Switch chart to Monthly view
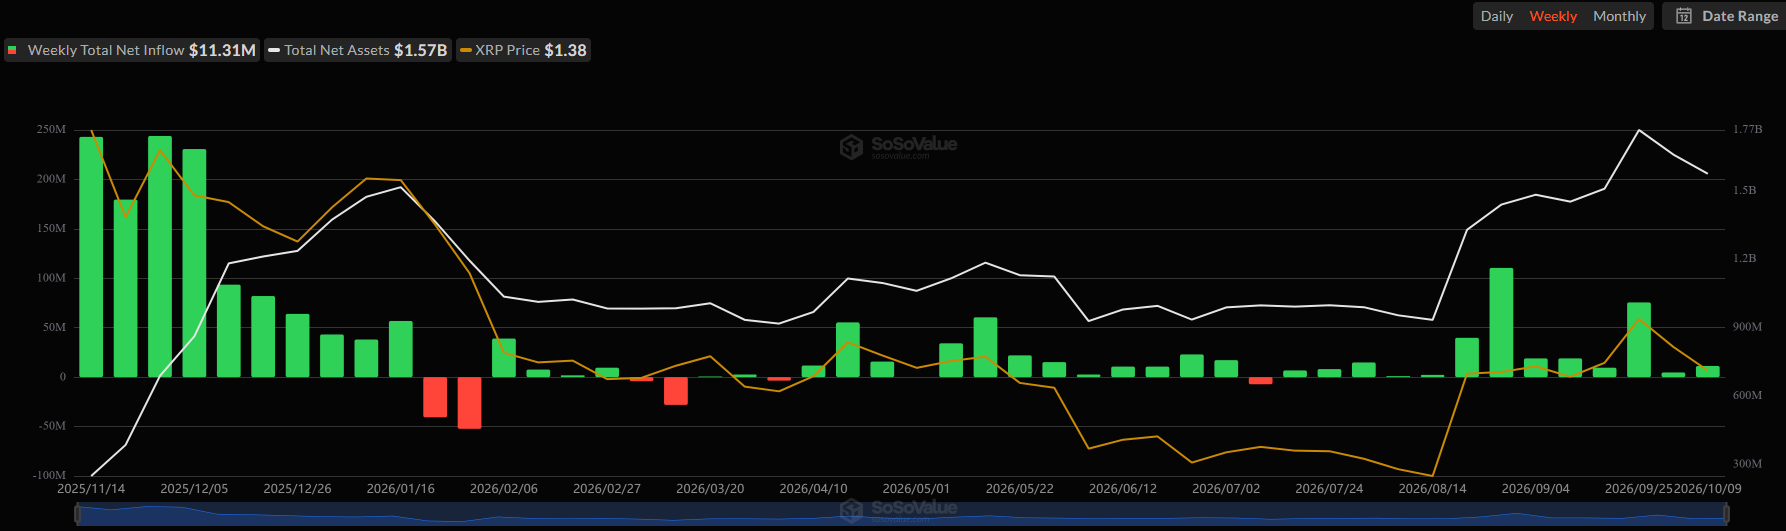 pyautogui.click(x=1619, y=16)
